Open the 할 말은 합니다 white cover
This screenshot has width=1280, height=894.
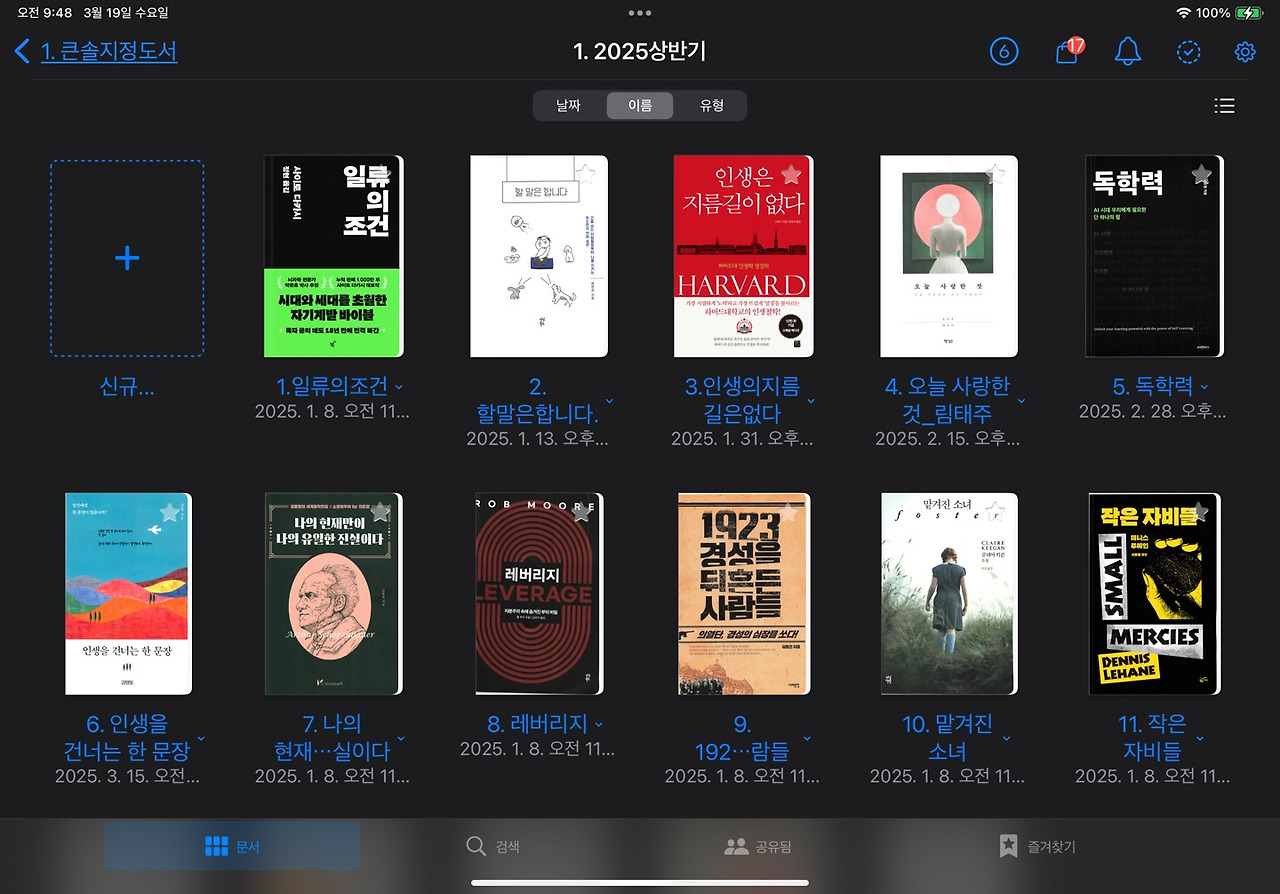(x=539, y=256)
